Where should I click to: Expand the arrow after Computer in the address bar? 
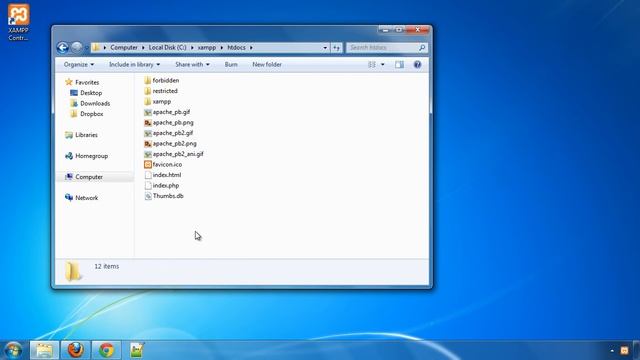143,48
